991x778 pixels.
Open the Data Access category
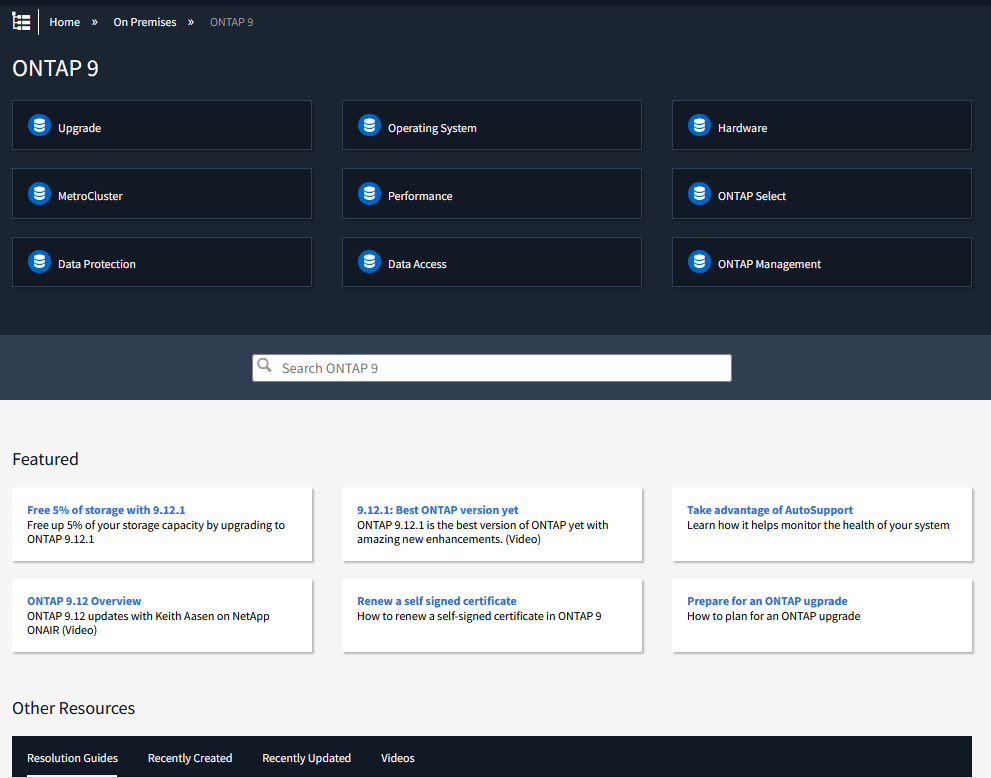[417, 264]
